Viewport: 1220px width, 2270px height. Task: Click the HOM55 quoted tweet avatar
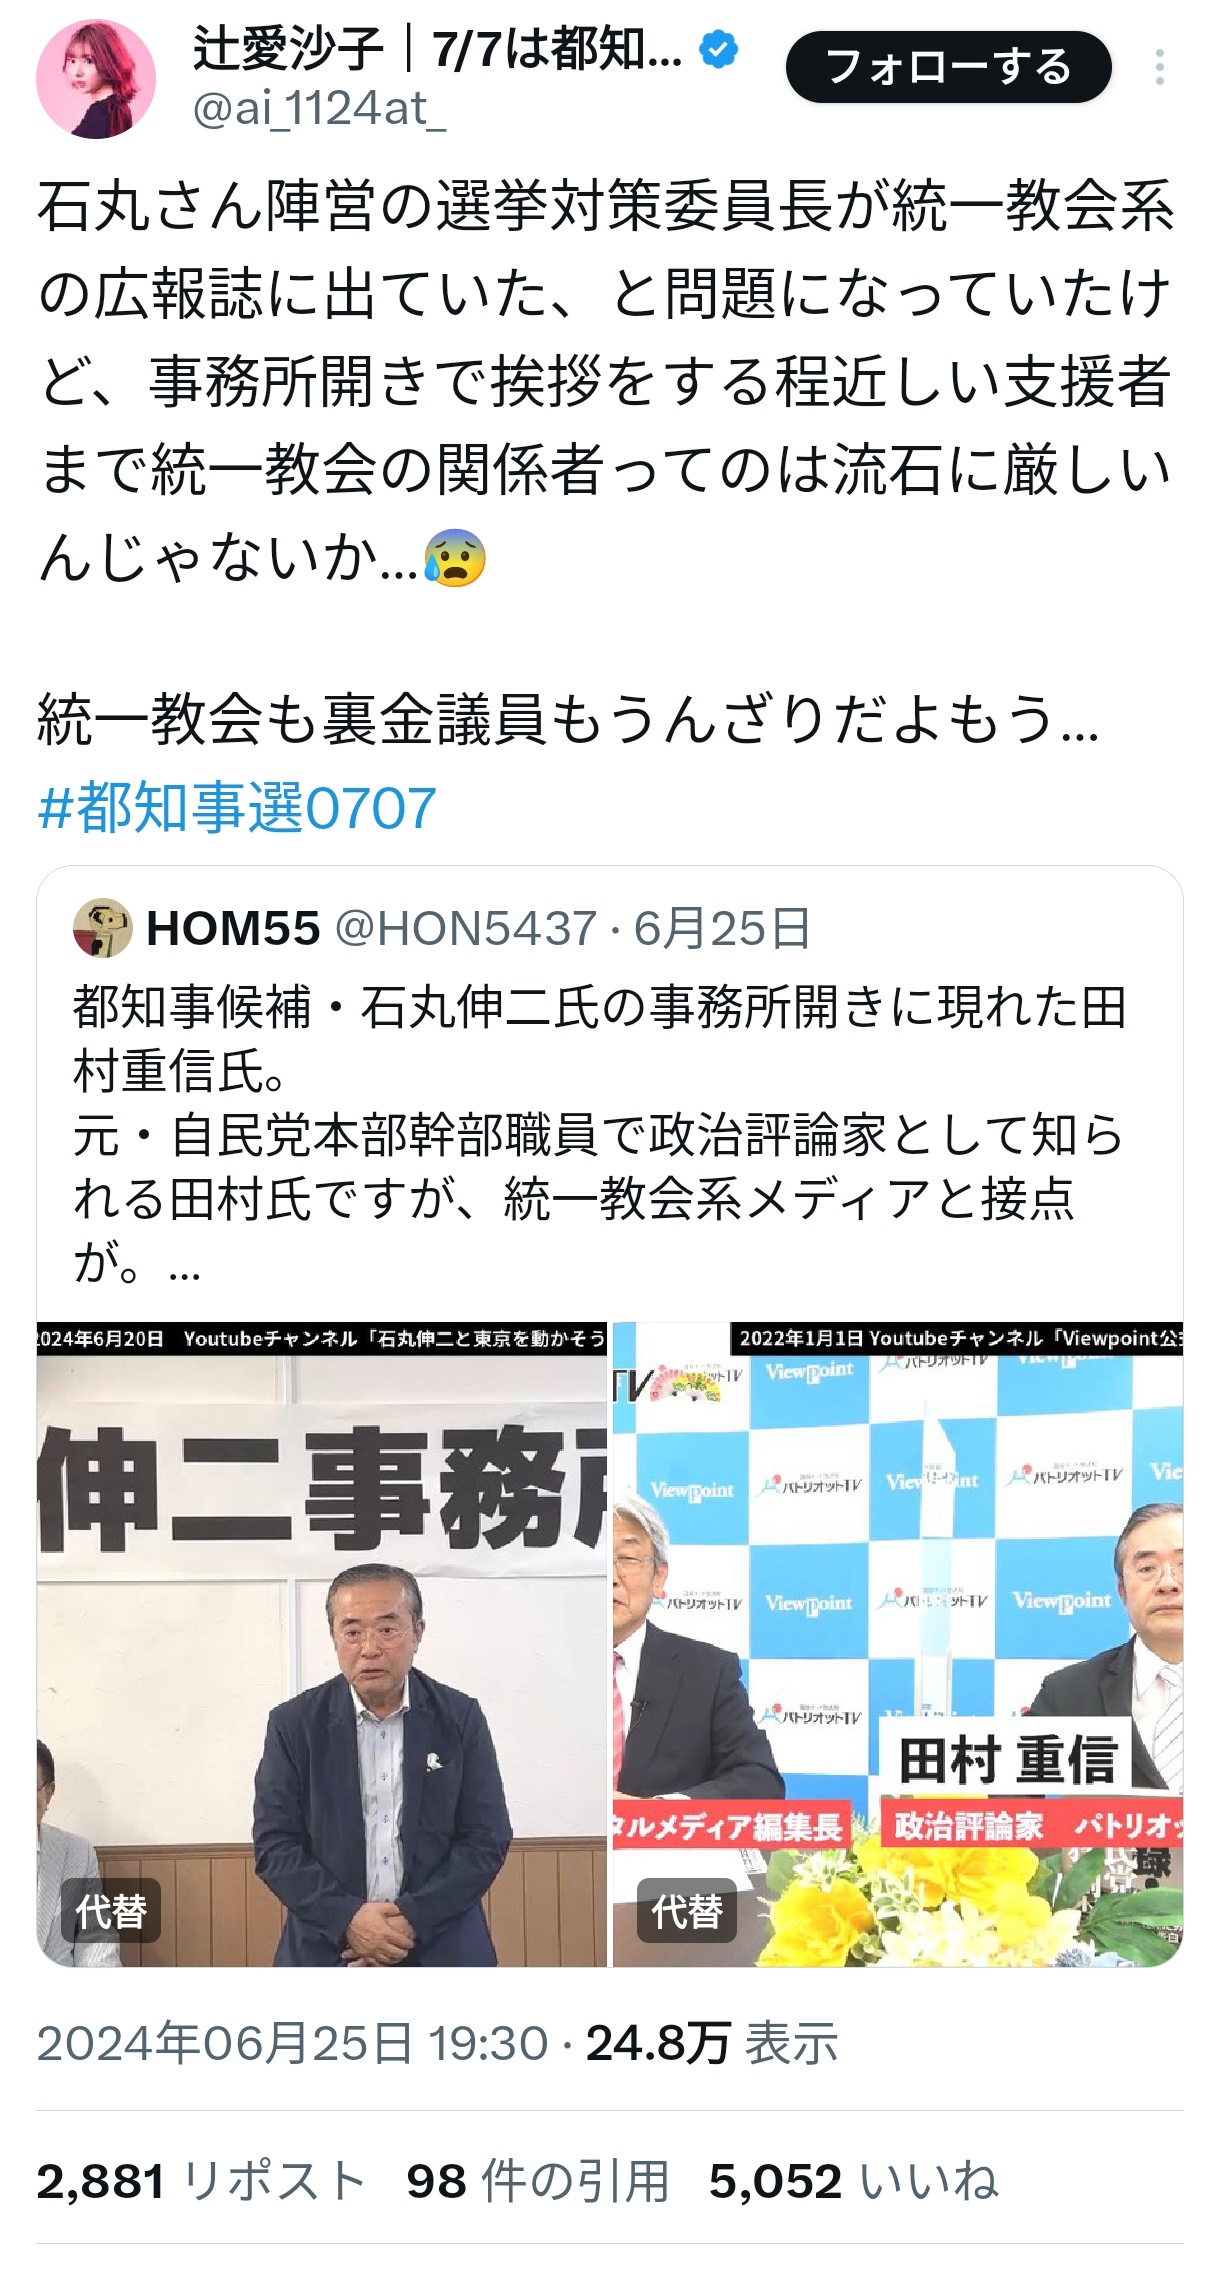point(102,928)
